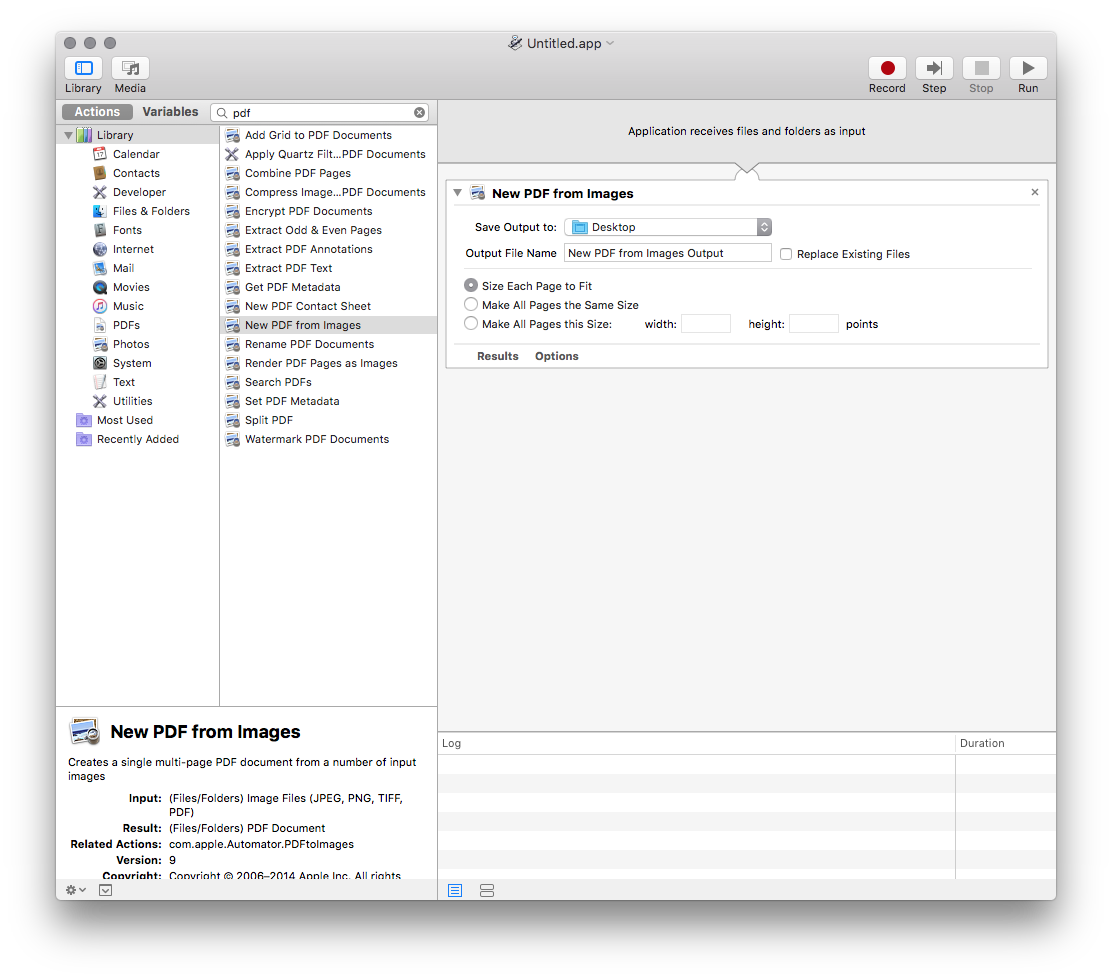Screen dimensions: 1112x980
Task: Select the Set PDF Metadata action
Action: coord(328,401)
